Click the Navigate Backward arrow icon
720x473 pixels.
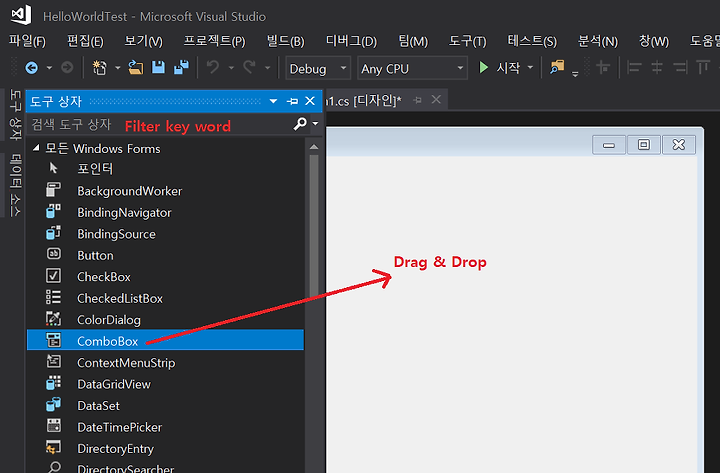[32, 68]
